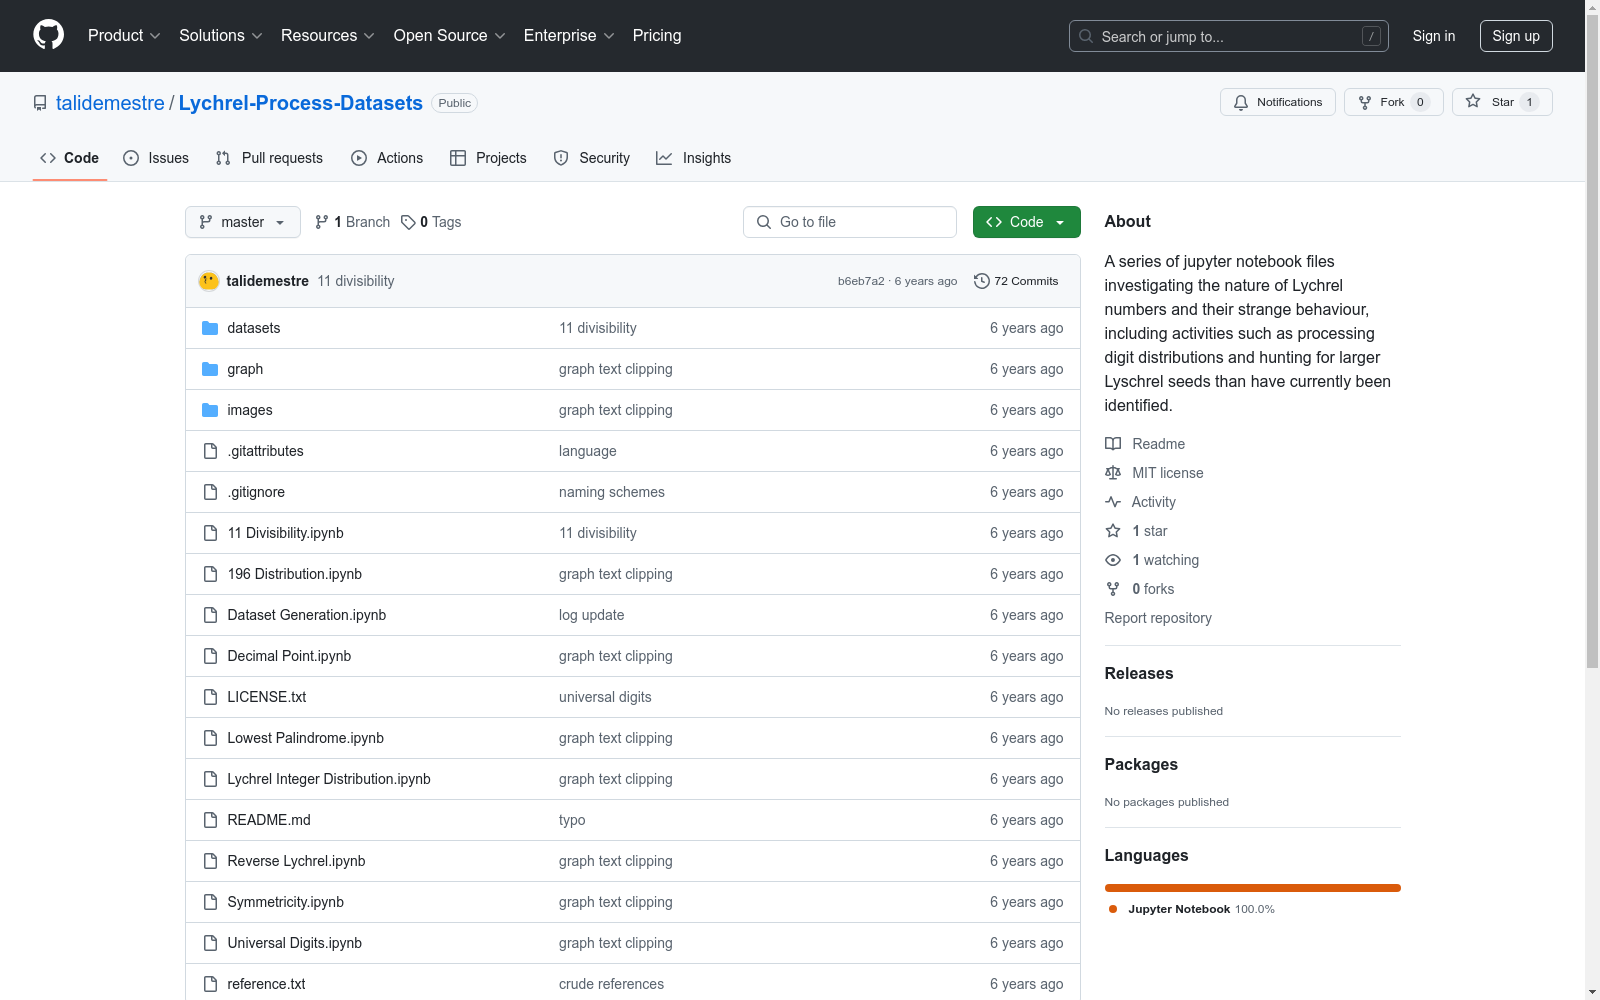1600x1000 pixels.
Task: Click the Releases heading link
Action: tap(1139, 673)
